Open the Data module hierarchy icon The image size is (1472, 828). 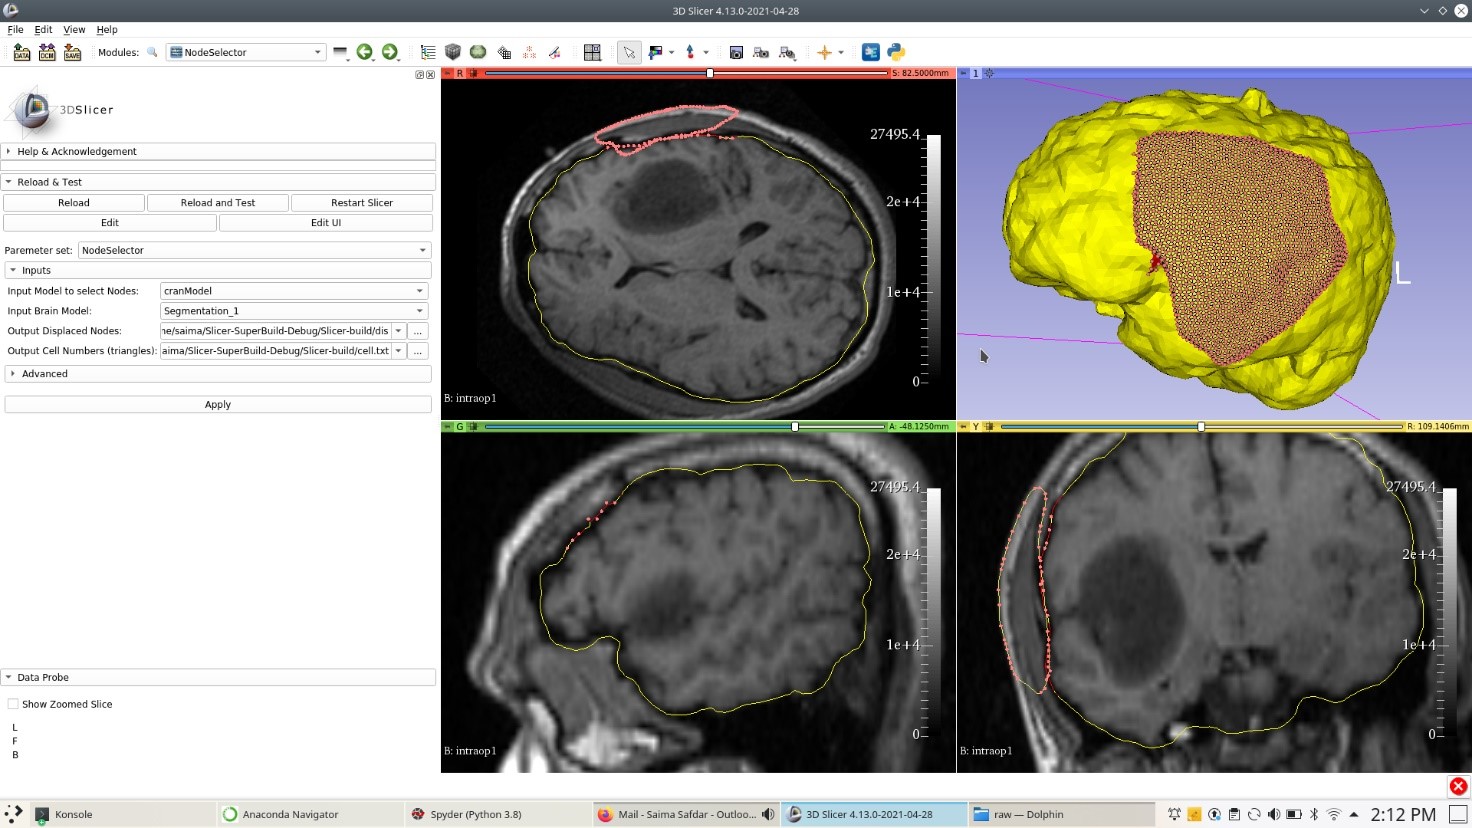point(428,52)
